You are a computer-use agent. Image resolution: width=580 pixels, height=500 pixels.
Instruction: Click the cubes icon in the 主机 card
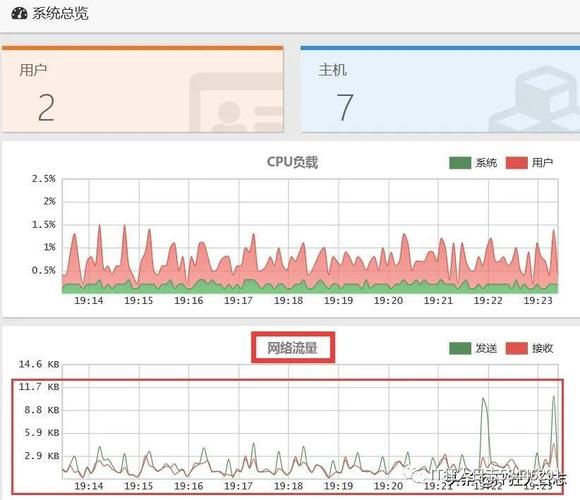[x=535, y=99]
